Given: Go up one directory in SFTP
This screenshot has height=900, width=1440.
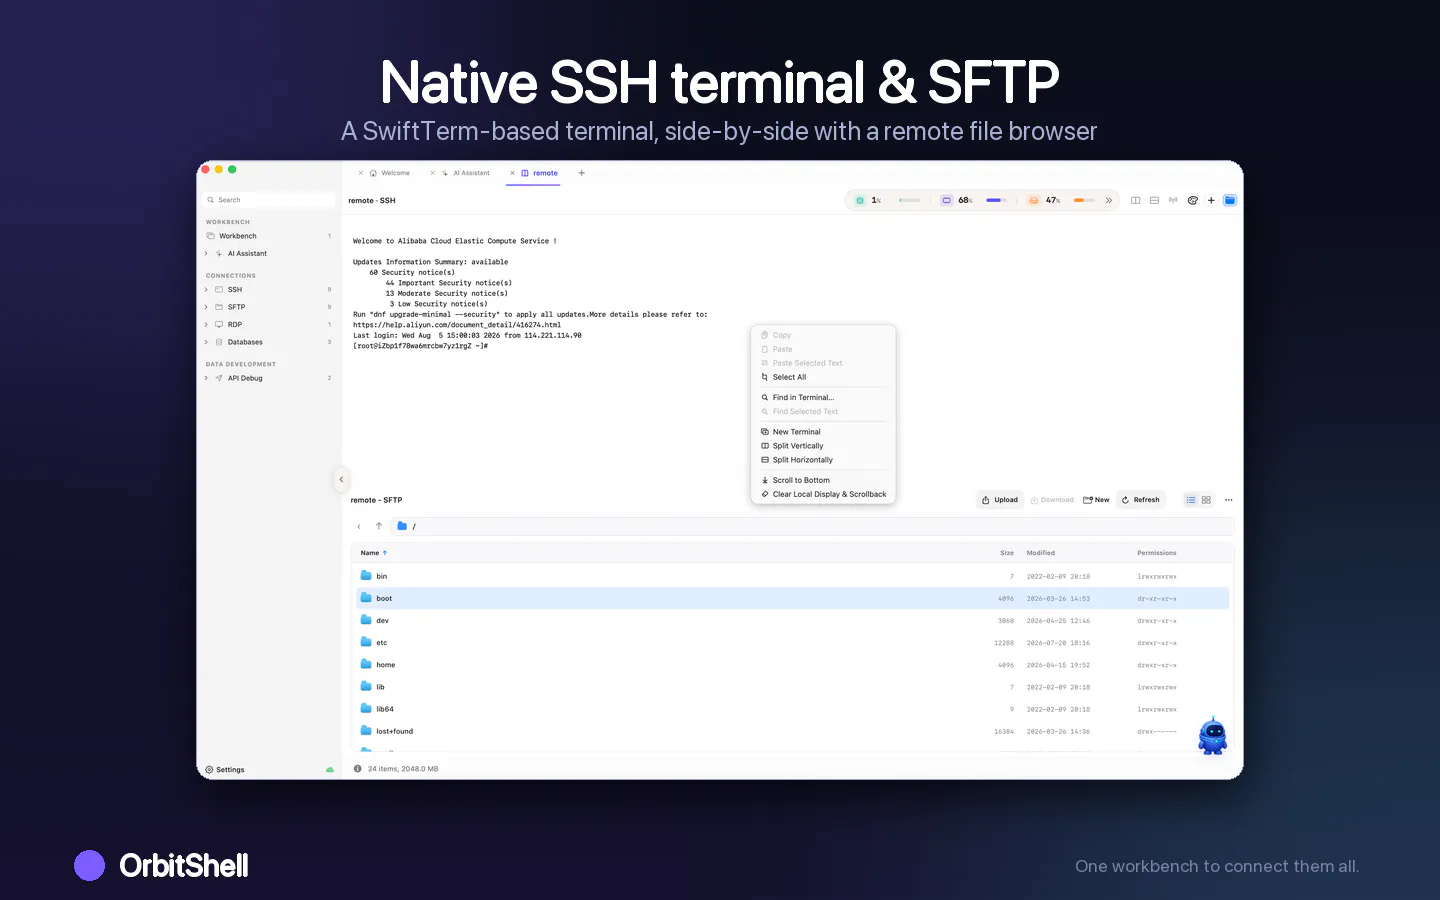Looking at the screenshot, I should click(x=379, y=526).
